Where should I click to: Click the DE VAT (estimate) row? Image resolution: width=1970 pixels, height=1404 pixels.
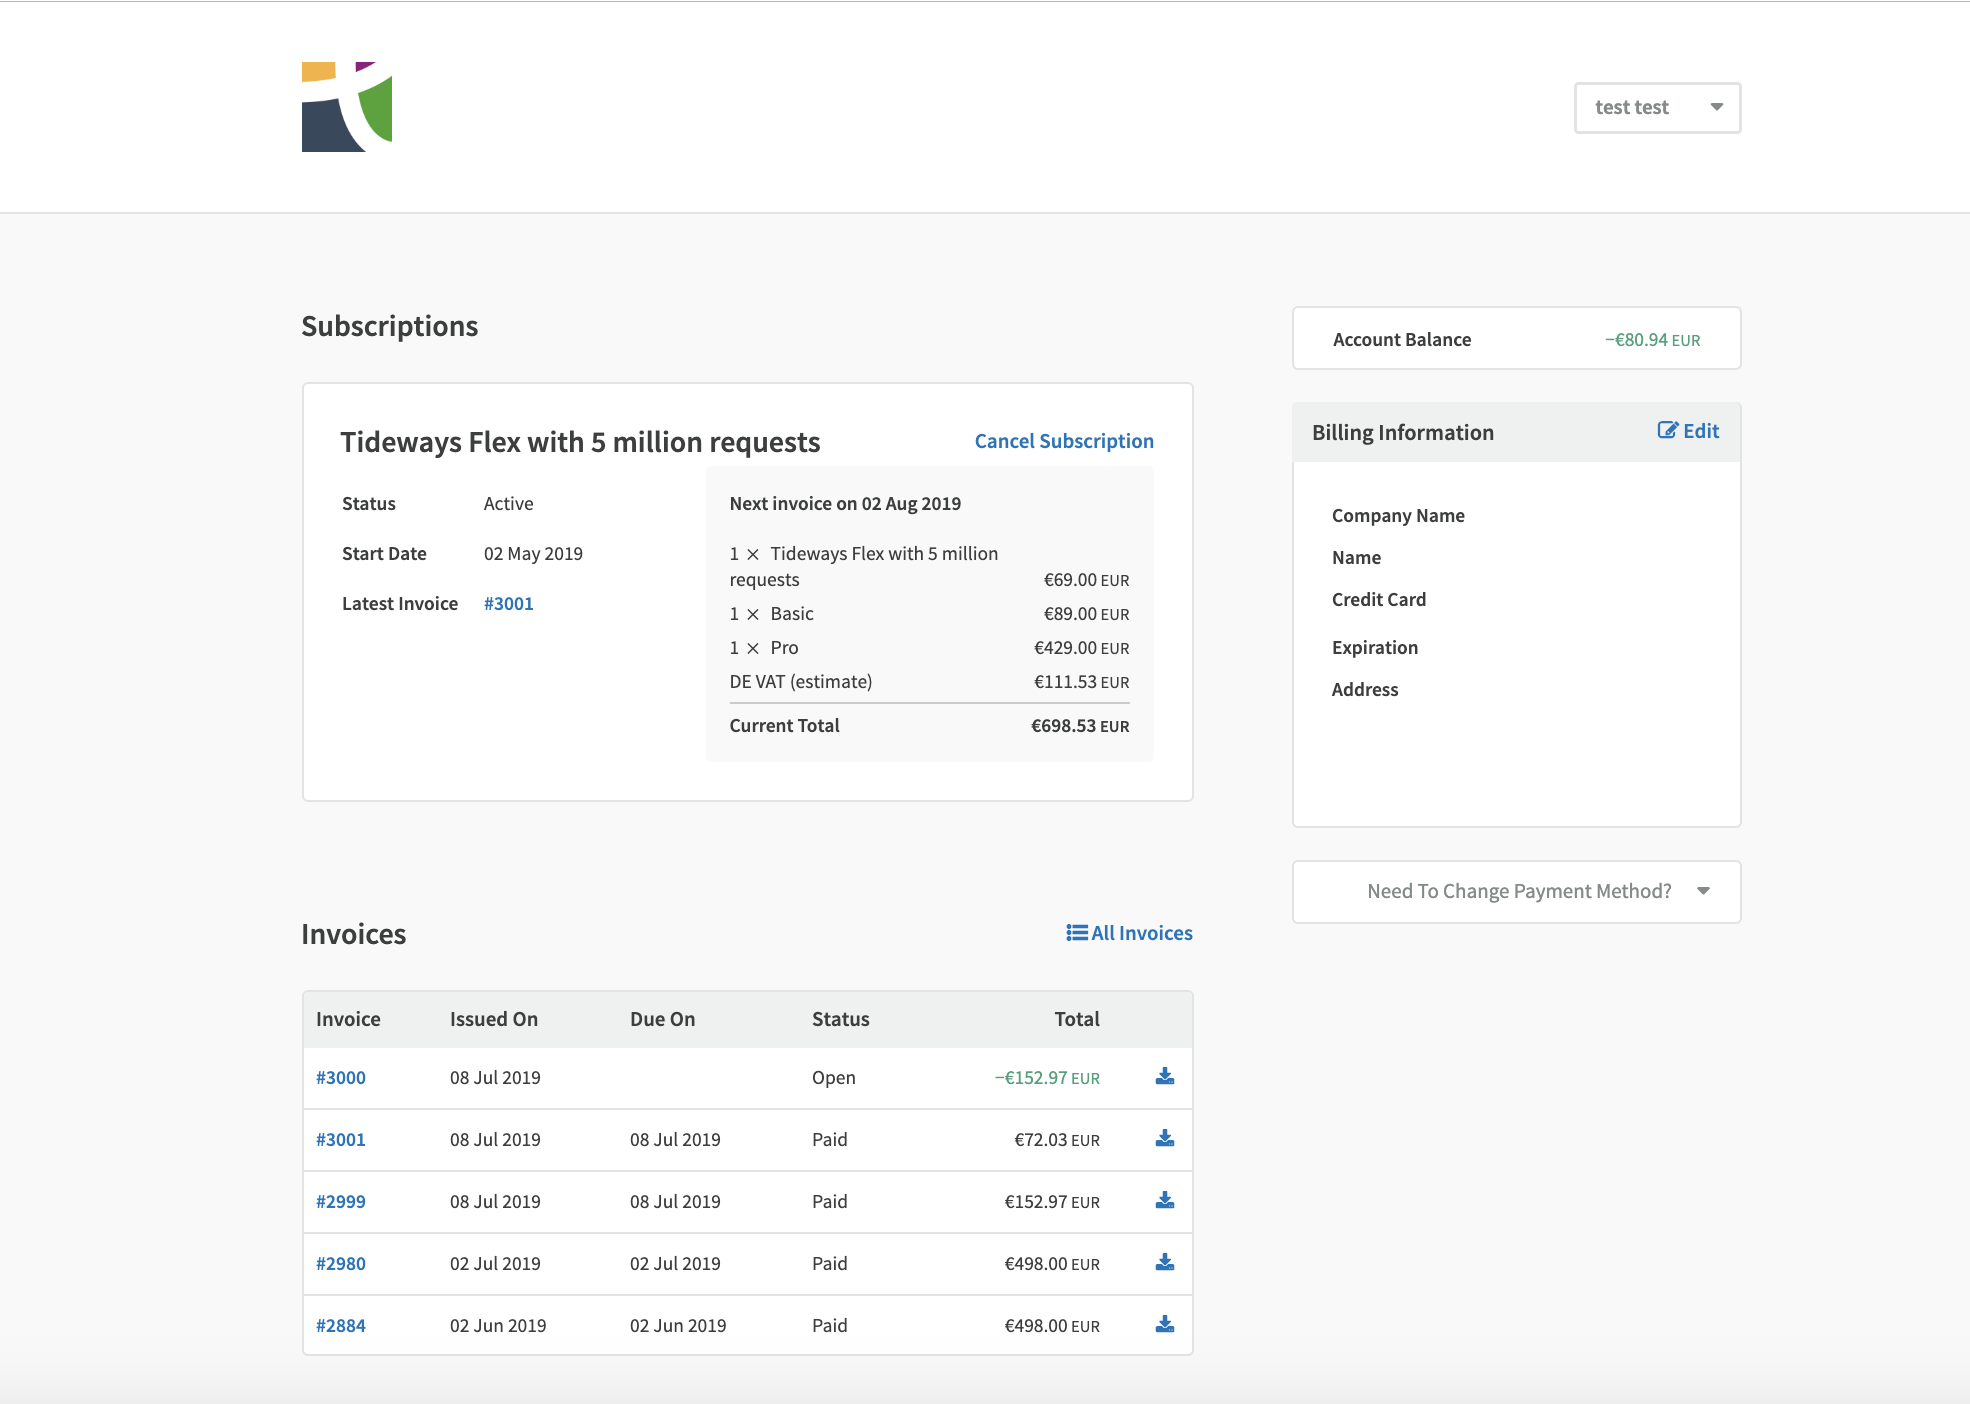click(929, 682)
